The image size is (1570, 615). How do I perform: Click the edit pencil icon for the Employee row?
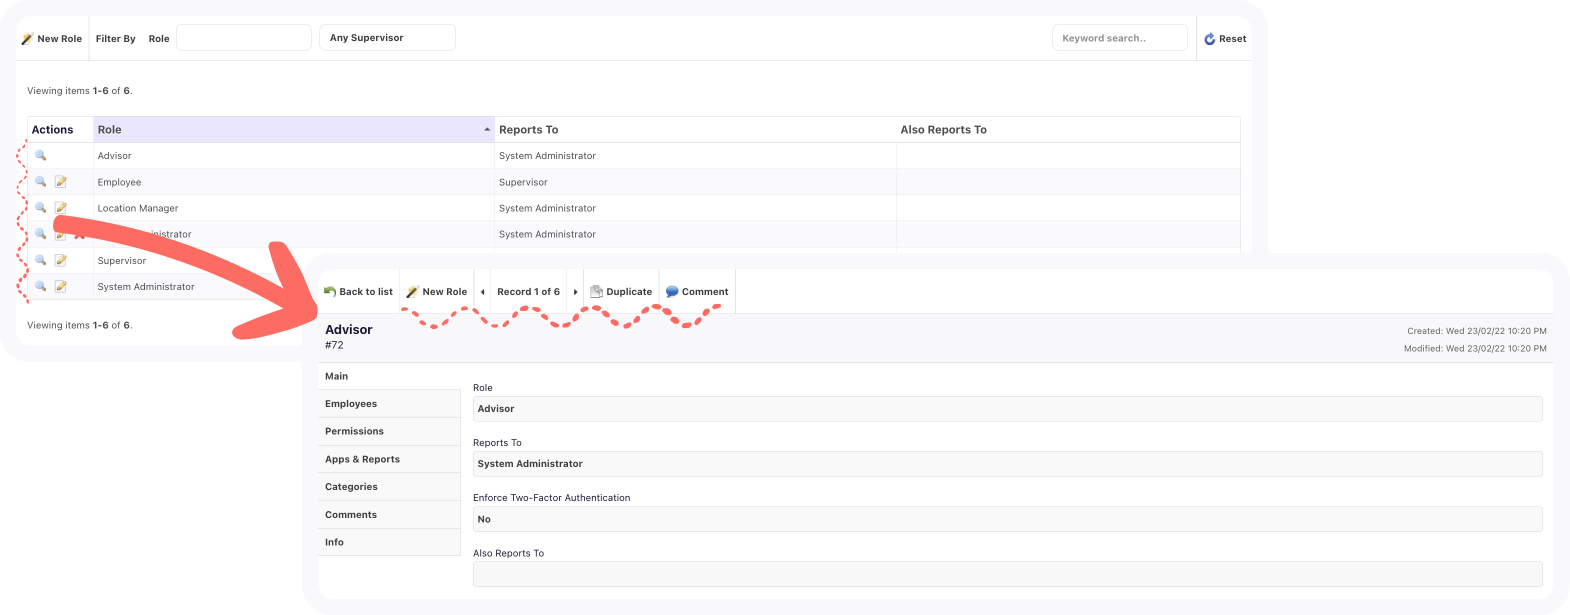[61, 181]
